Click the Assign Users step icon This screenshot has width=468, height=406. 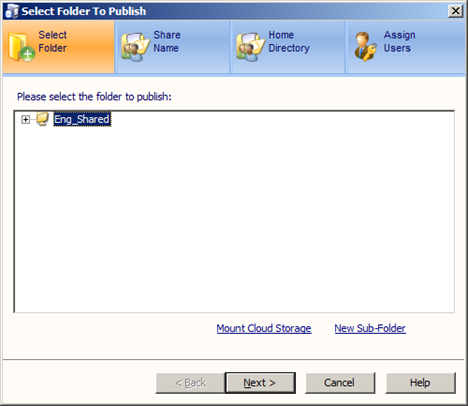[x=365, y=47]
